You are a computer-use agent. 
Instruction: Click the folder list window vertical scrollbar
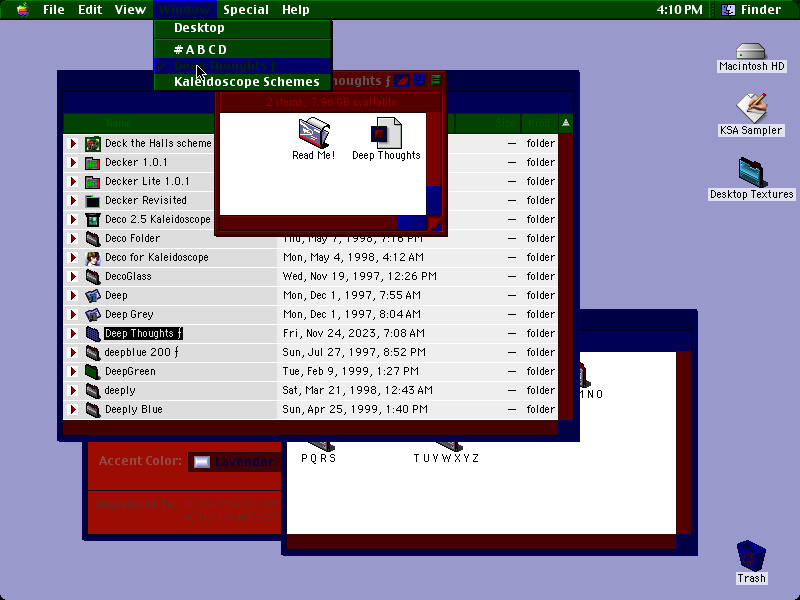(565, 277)
